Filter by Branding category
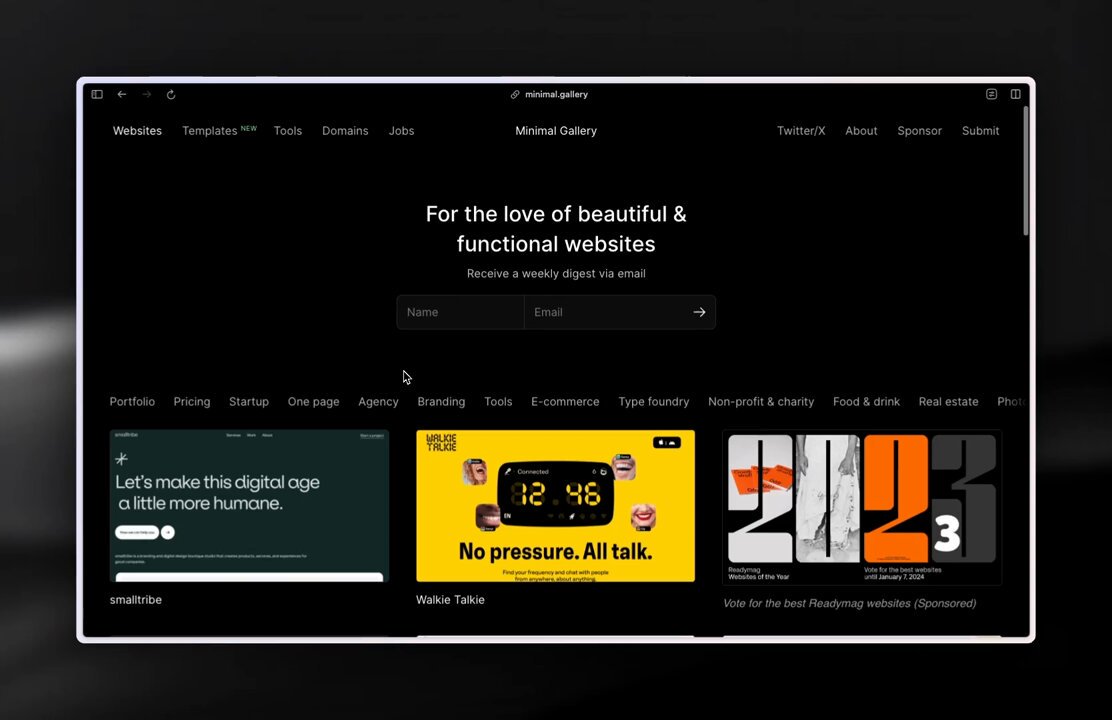This screenshot has width=1112, height=720. point(441,401)
